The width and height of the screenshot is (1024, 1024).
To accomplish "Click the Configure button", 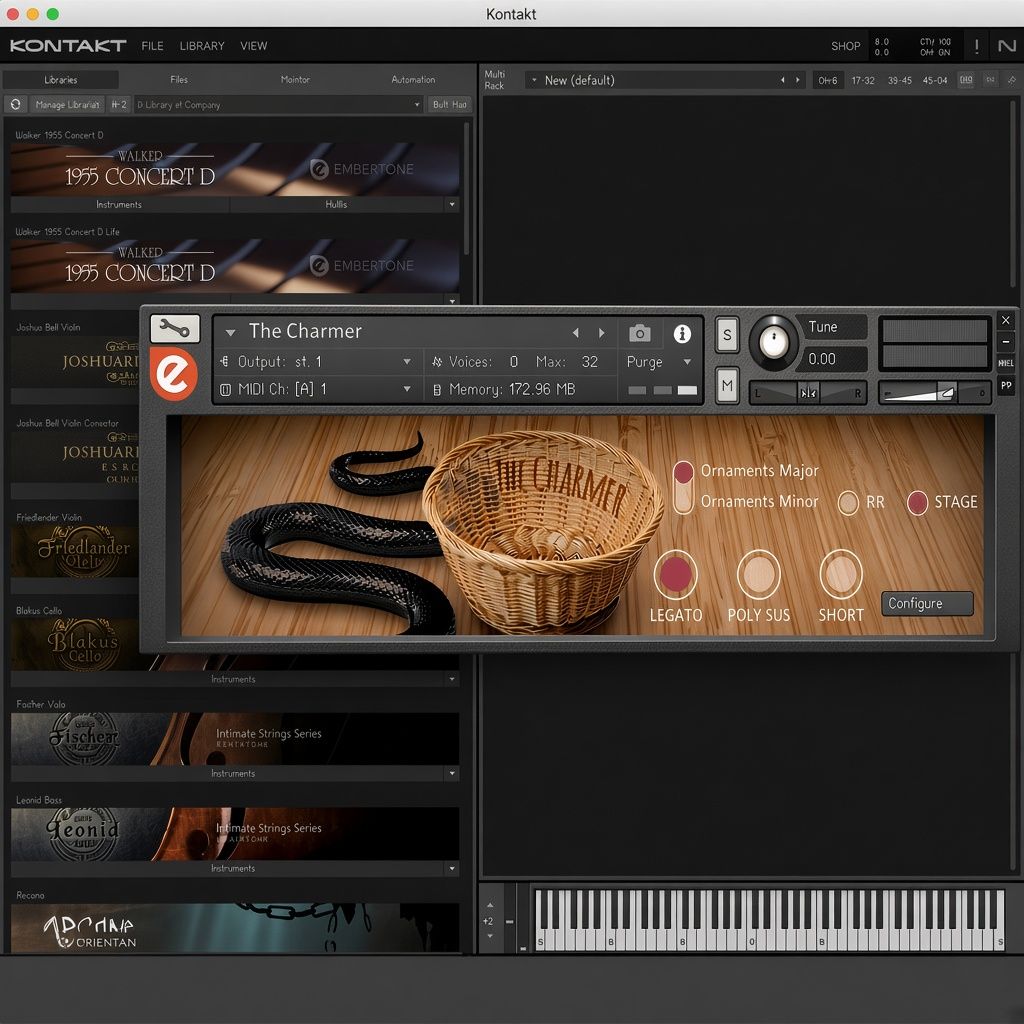I will point(927,603).
